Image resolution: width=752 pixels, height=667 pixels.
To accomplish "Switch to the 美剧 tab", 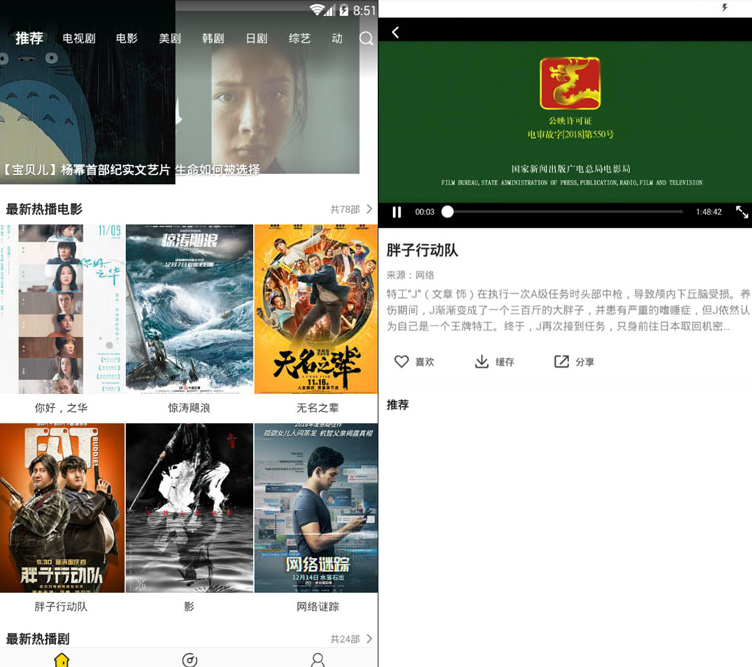I will click(170, 38).
